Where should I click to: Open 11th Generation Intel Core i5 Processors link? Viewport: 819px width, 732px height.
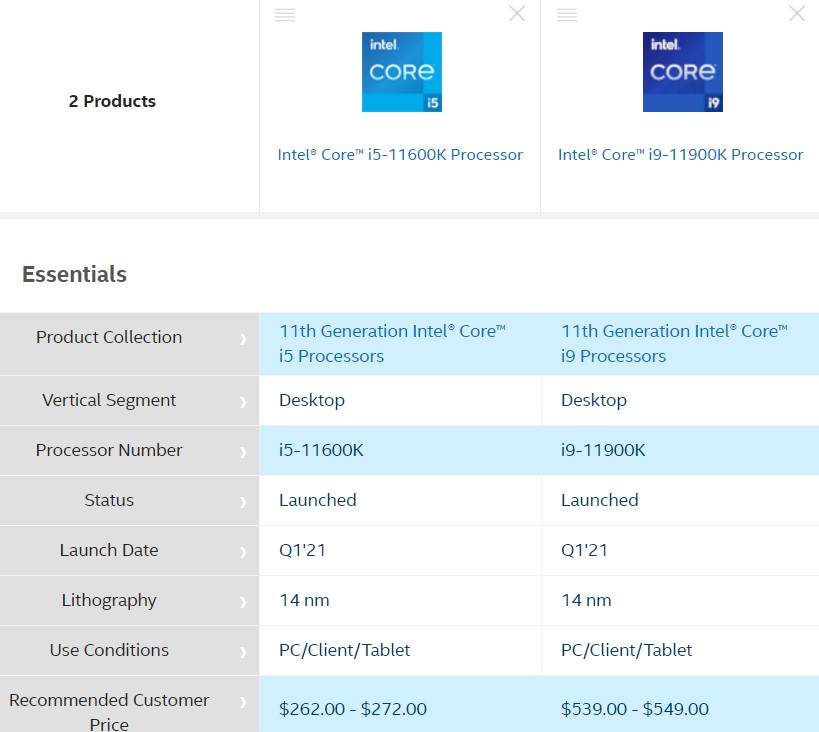[x=392, y=343]
